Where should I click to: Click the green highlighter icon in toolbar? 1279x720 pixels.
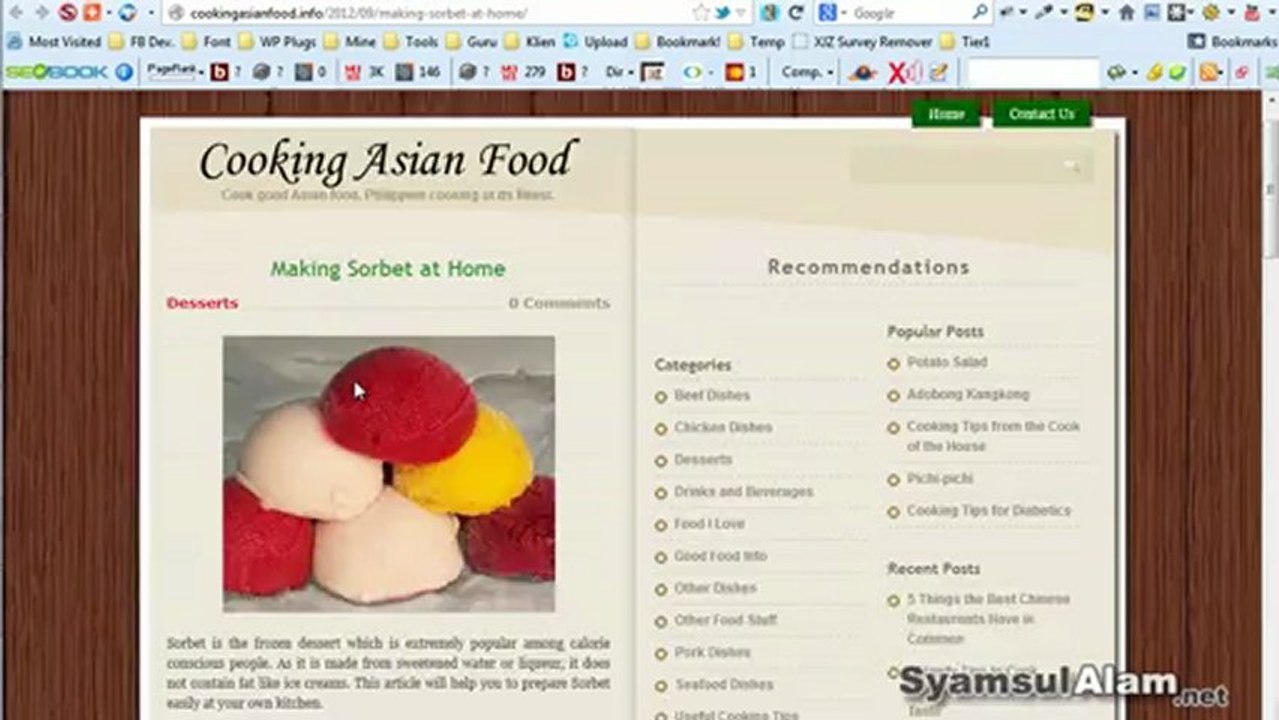(1177, 72)
